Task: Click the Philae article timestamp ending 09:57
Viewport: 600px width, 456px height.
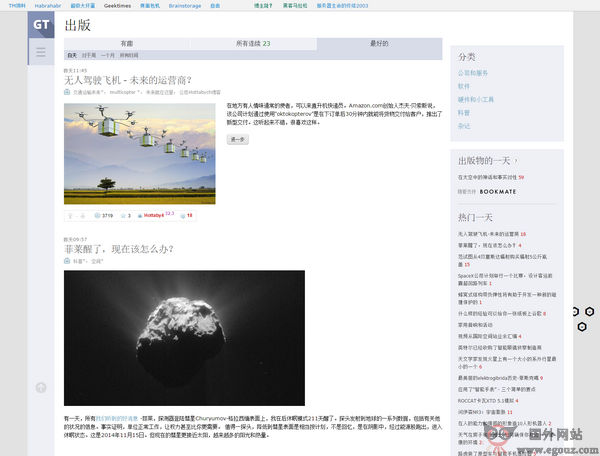Action: pyautogui.click(x=75, y=239)
